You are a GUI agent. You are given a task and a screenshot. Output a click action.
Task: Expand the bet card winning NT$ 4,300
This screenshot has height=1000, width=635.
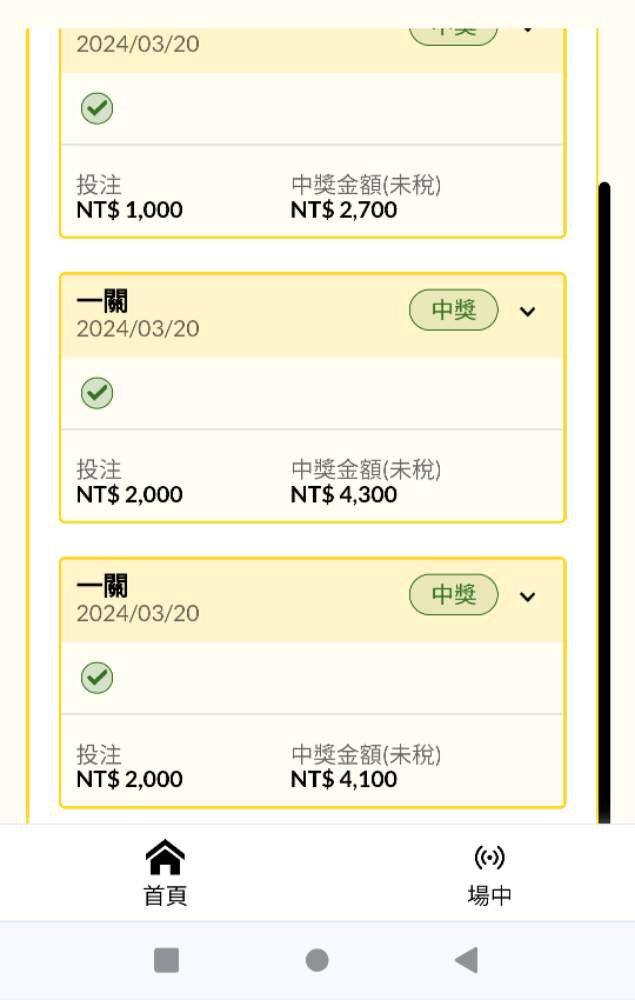tap(528, 312)
